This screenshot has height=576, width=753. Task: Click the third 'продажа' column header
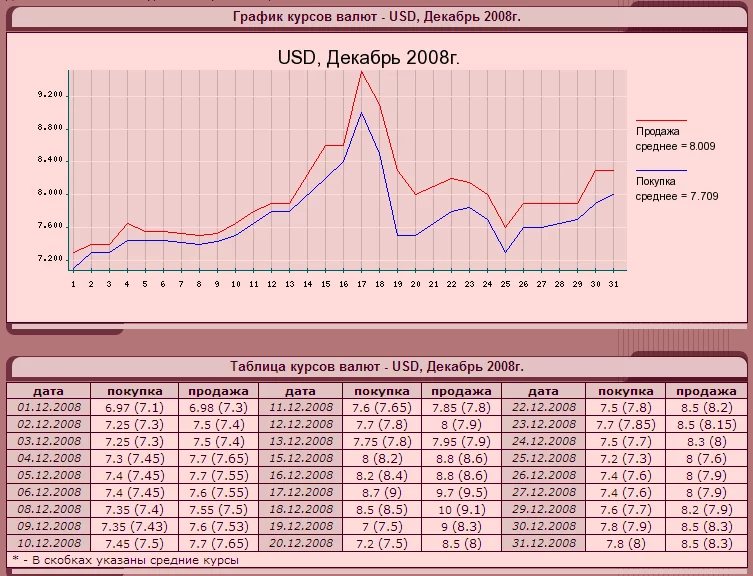706,391
